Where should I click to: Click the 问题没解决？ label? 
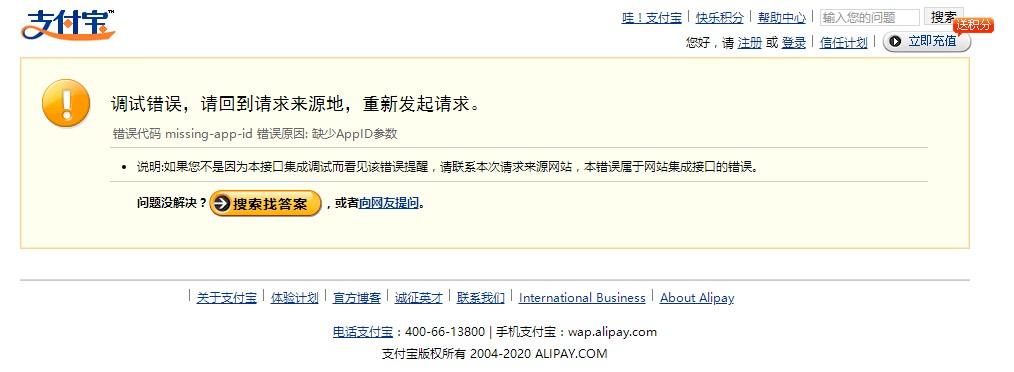pyautogui.click(x=172, y=203)
